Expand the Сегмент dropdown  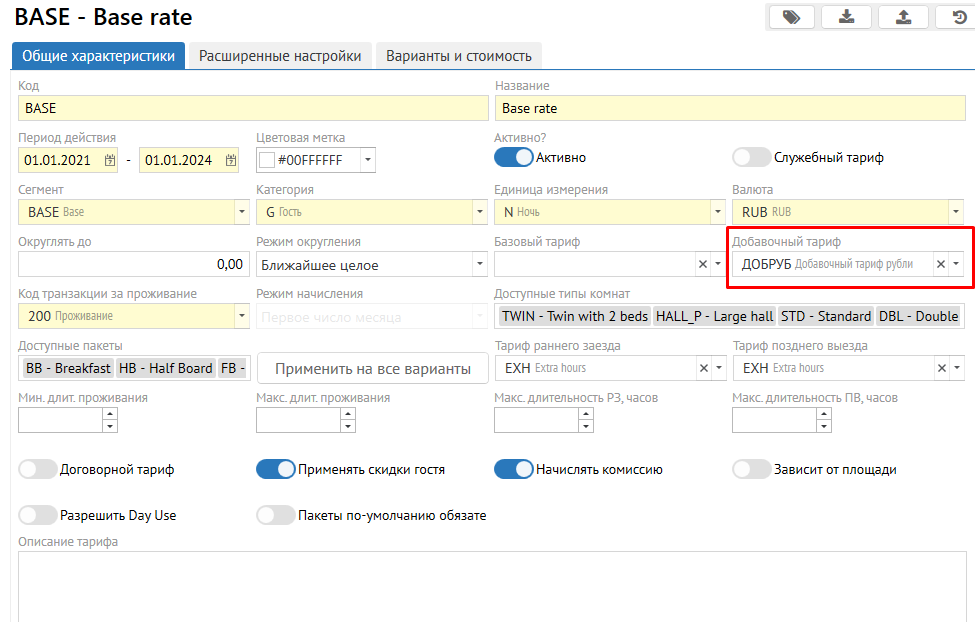(x=241, y=212)
